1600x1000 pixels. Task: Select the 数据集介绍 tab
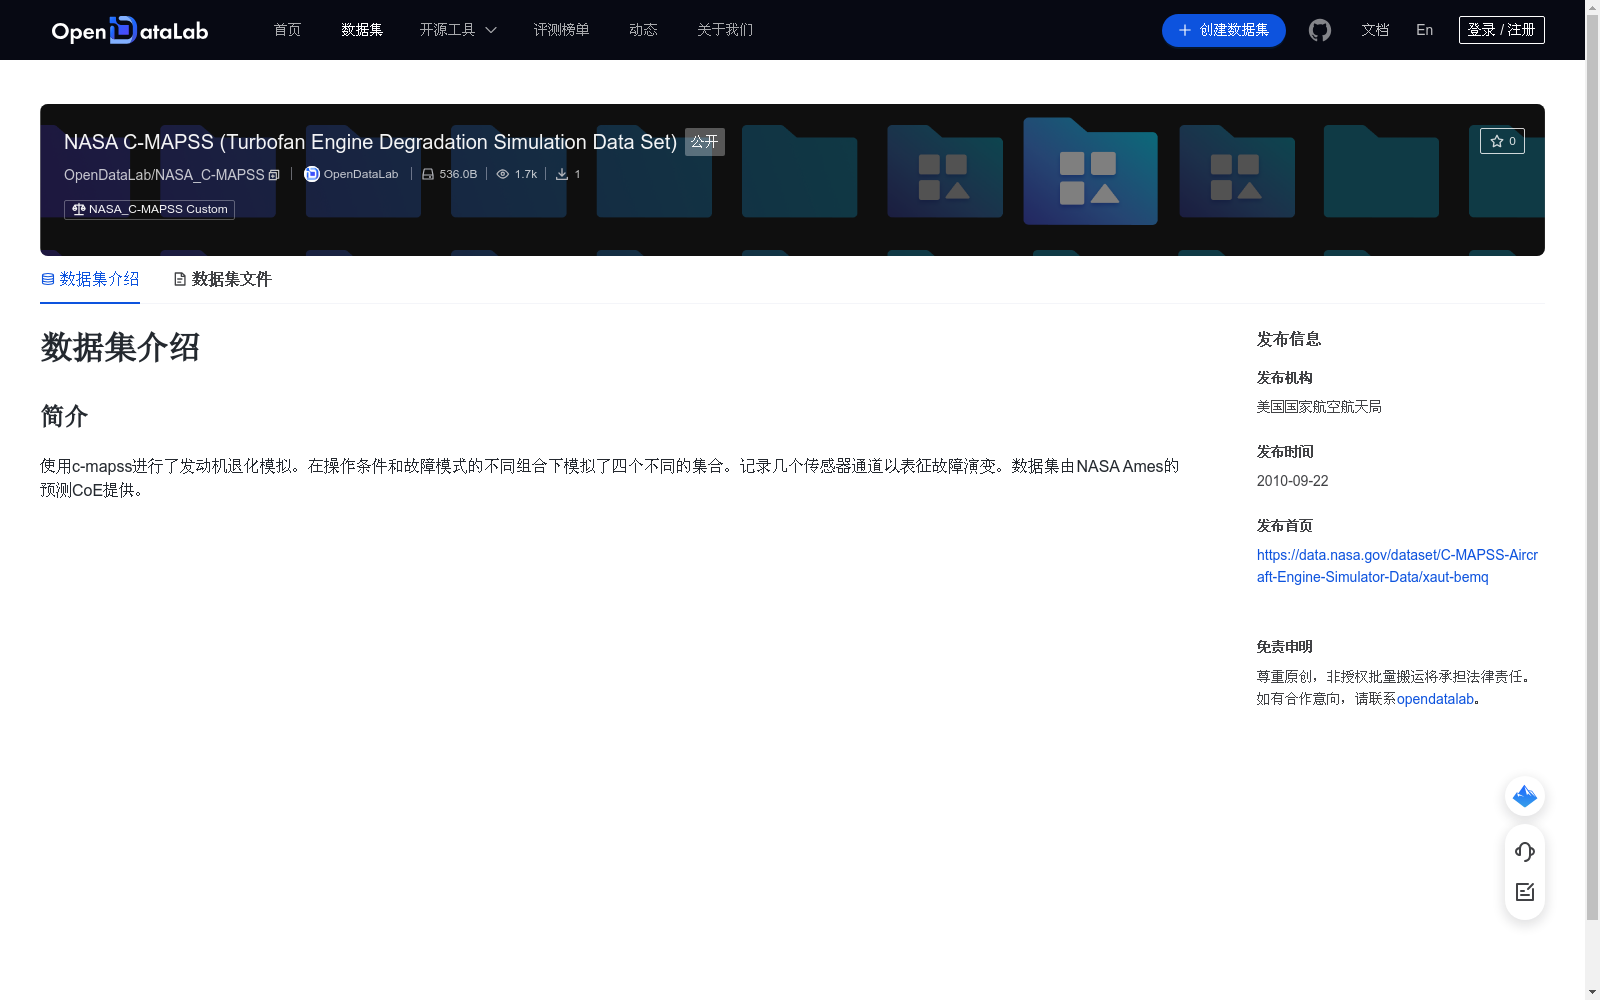(90, 279)
